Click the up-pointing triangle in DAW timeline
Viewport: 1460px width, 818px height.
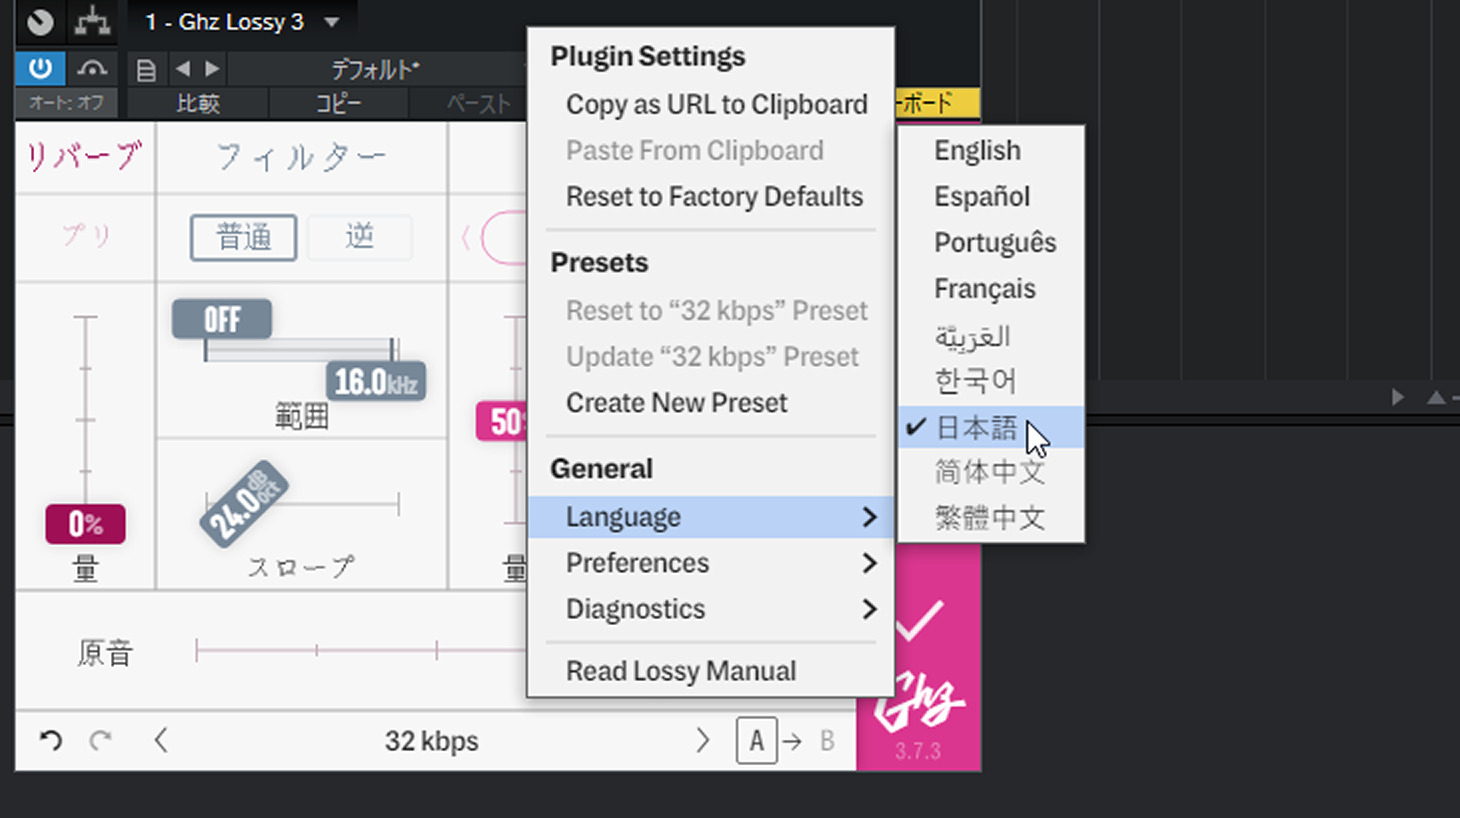pyautogui.click(x=1436, y=397)
